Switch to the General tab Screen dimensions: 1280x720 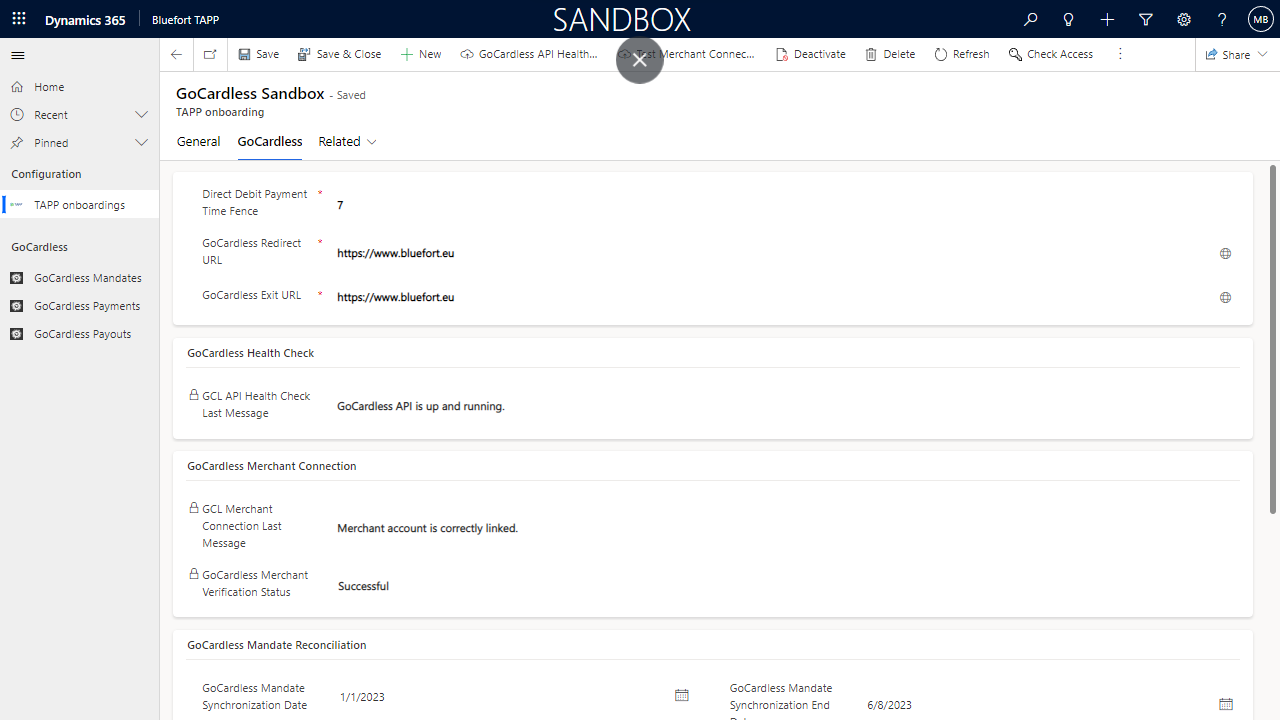198,142
